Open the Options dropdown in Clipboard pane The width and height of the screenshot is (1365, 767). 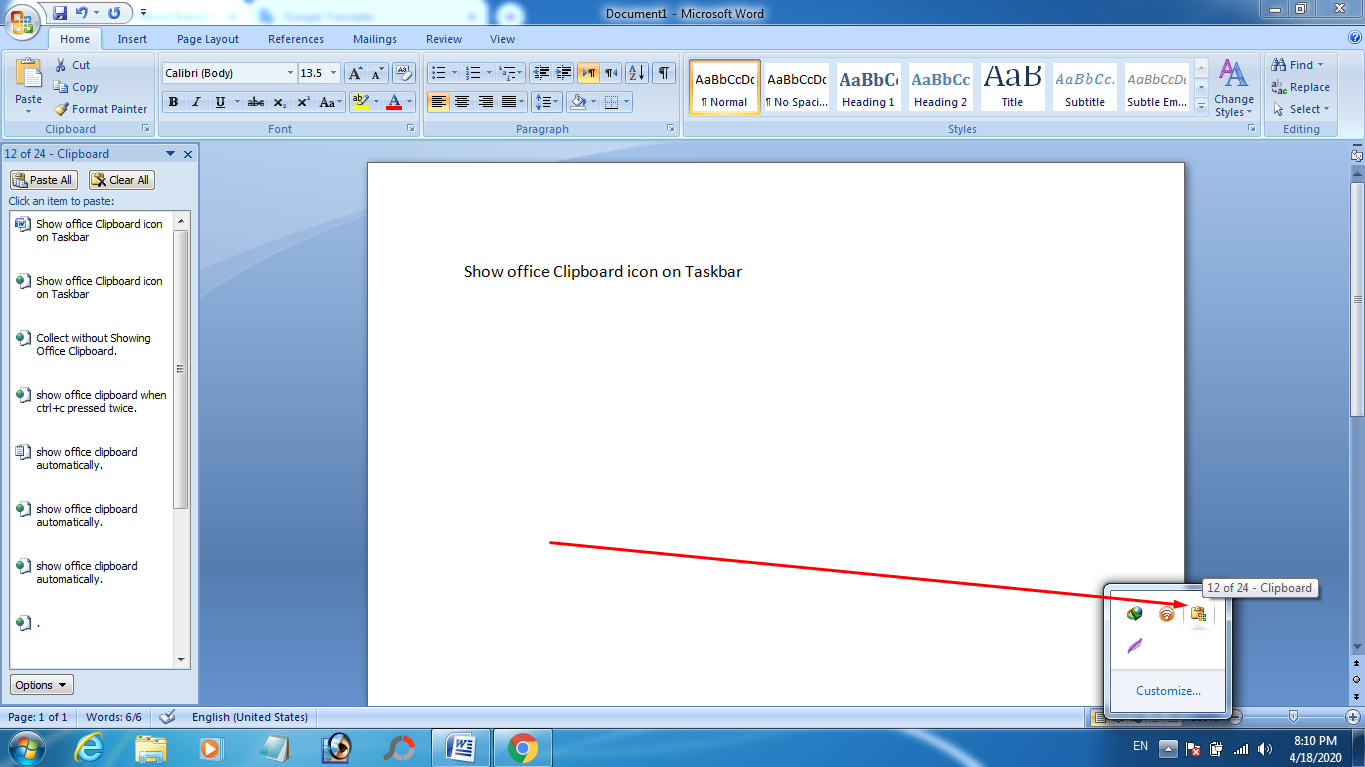40,684
